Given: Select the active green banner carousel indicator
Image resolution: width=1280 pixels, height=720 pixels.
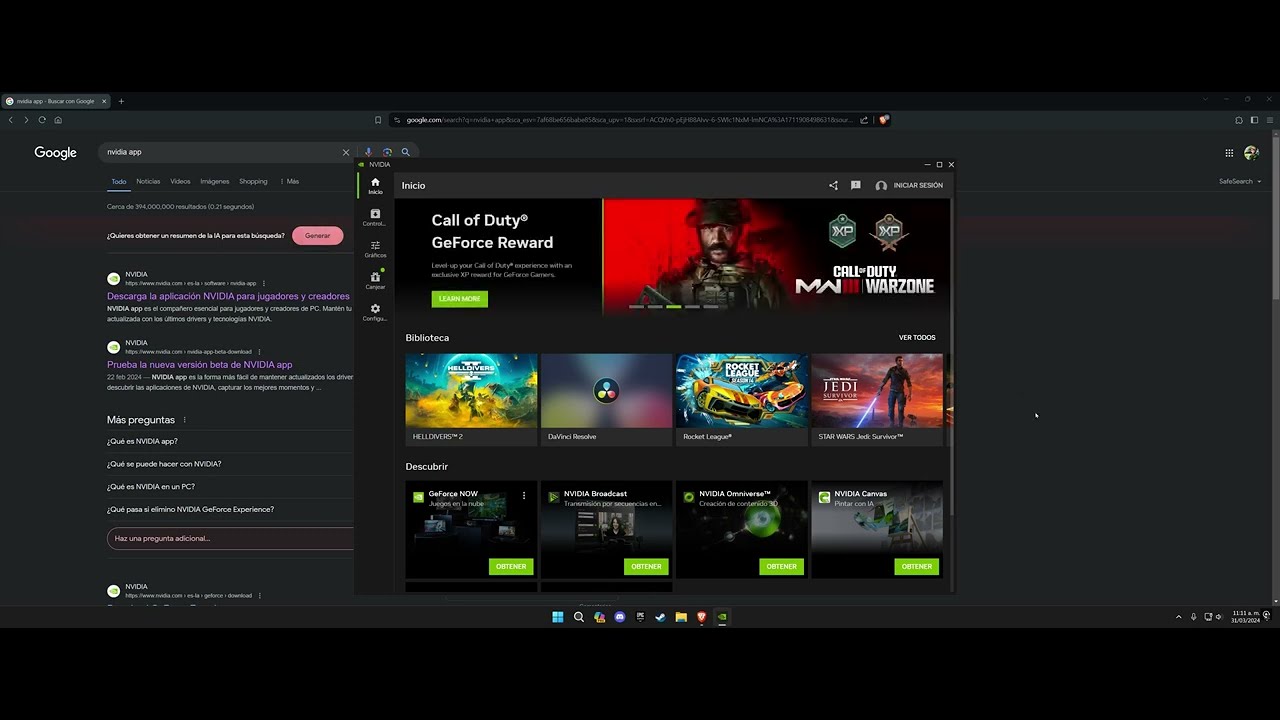Looking at the screenshot, I should (674, 307).
